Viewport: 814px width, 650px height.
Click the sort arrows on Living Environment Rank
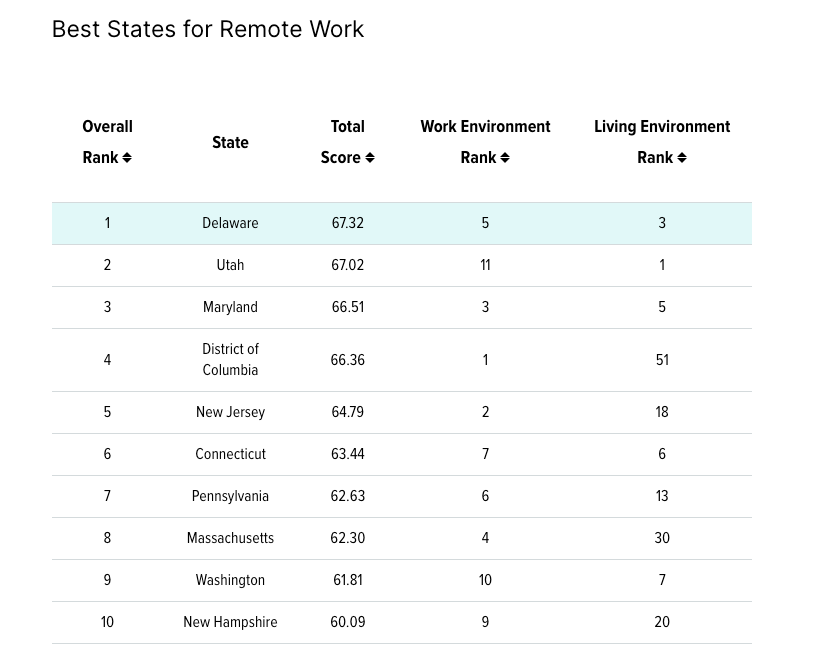click(682, 157)
